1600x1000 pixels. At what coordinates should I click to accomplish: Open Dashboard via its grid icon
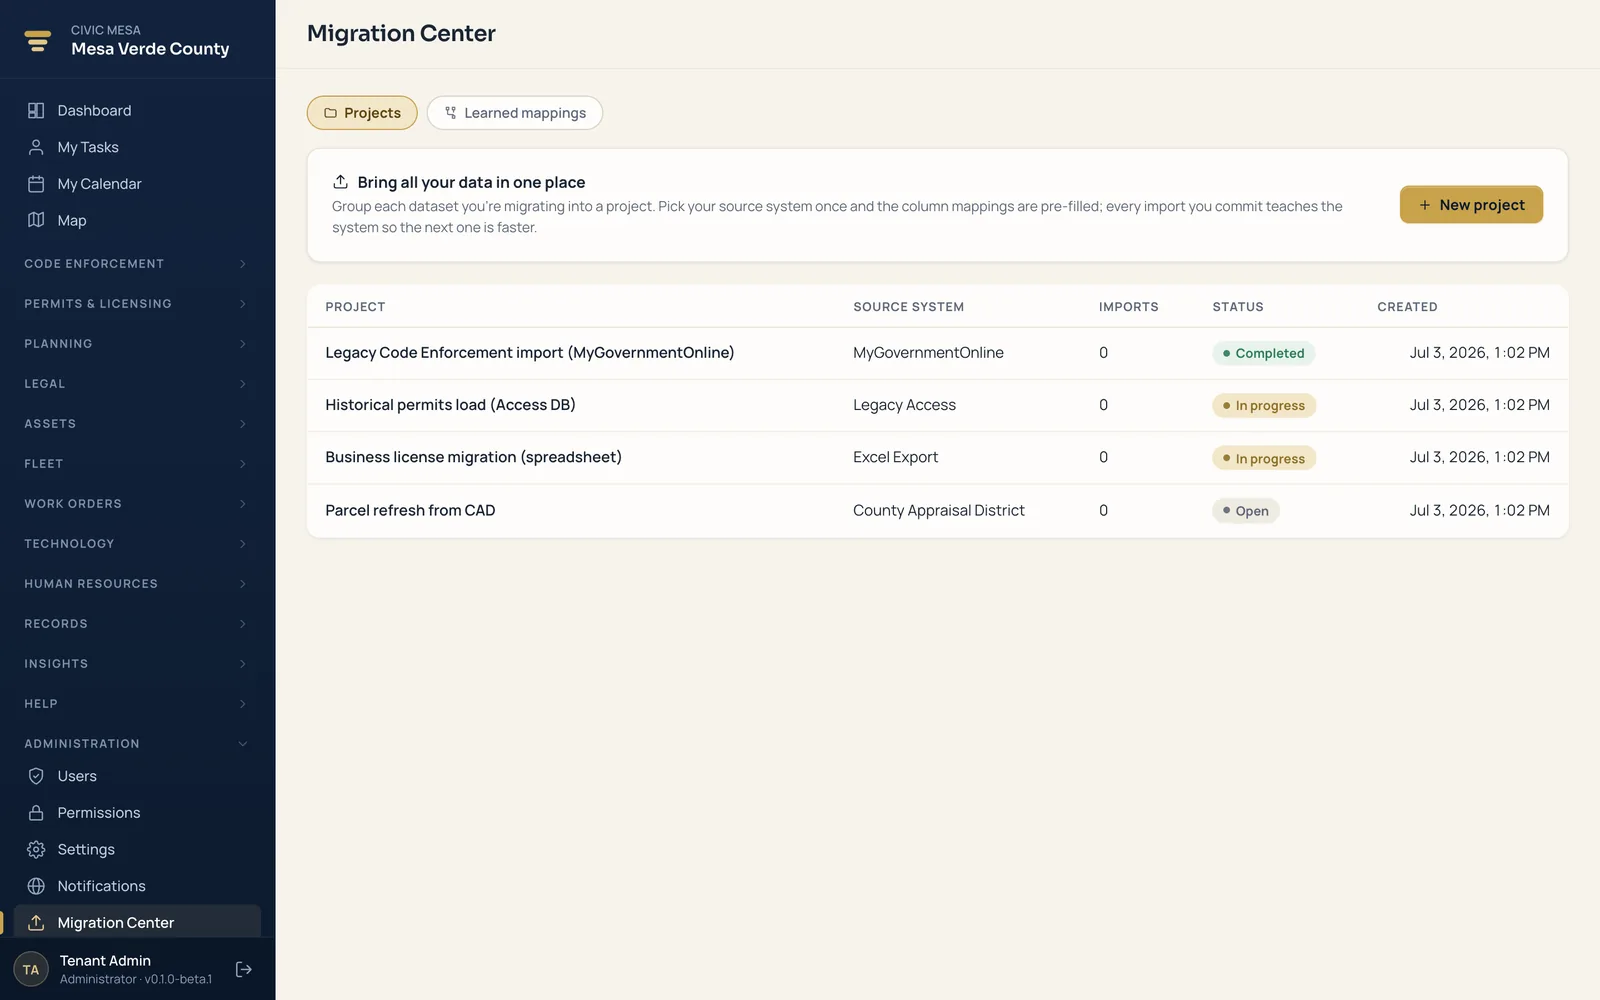click(x=36, y=110)
